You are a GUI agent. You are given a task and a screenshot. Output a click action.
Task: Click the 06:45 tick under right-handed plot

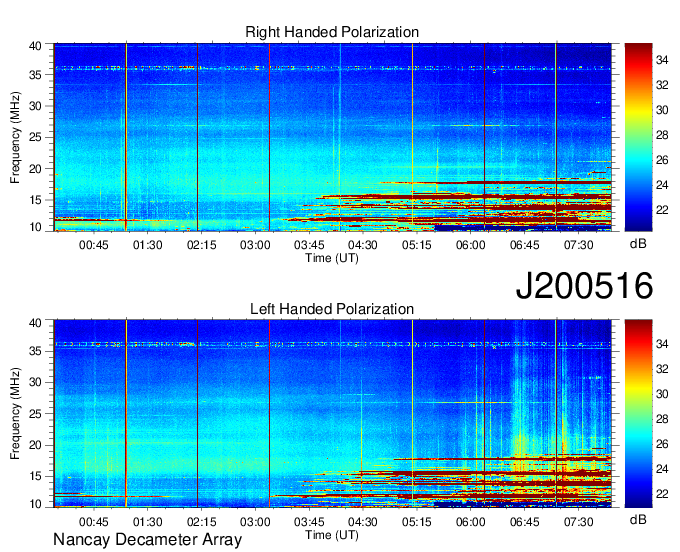[x=525, y=245]
